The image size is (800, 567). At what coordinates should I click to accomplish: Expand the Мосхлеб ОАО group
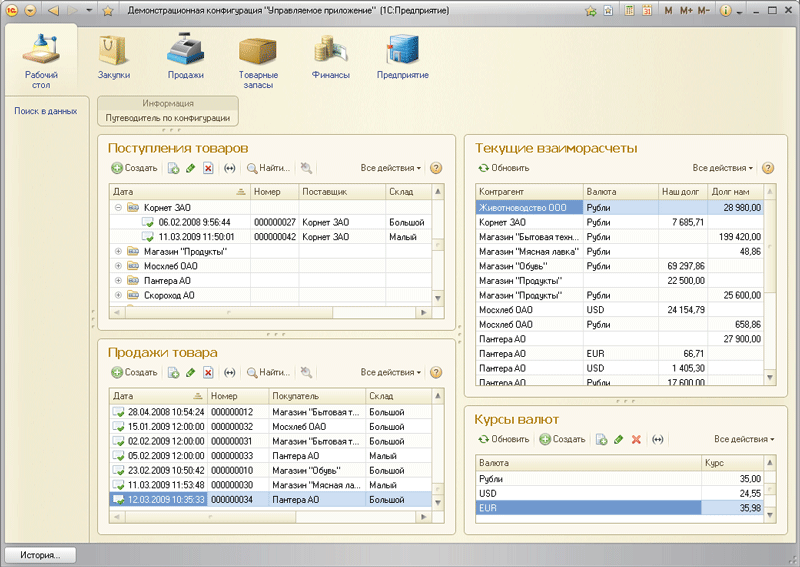118,267
